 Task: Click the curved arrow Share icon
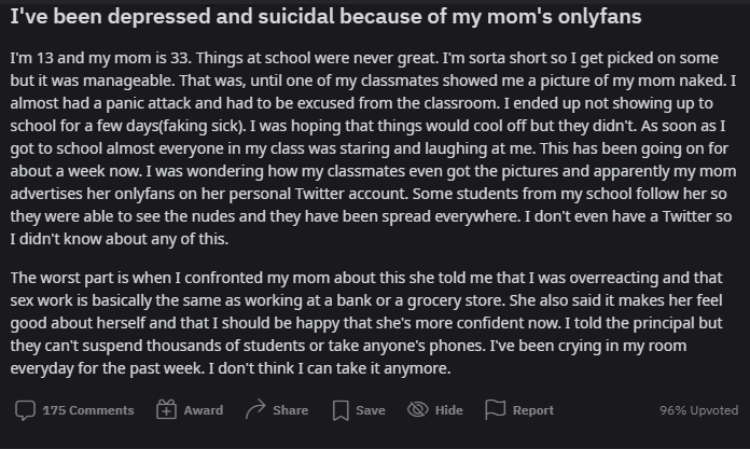click(255, 409)
